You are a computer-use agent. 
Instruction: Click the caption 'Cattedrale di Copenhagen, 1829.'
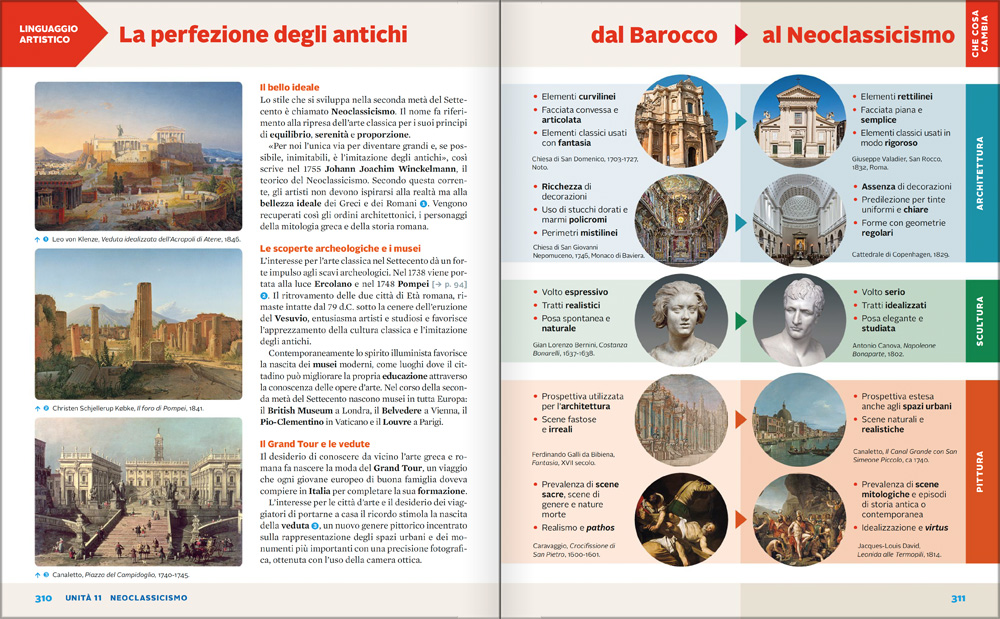901,254
